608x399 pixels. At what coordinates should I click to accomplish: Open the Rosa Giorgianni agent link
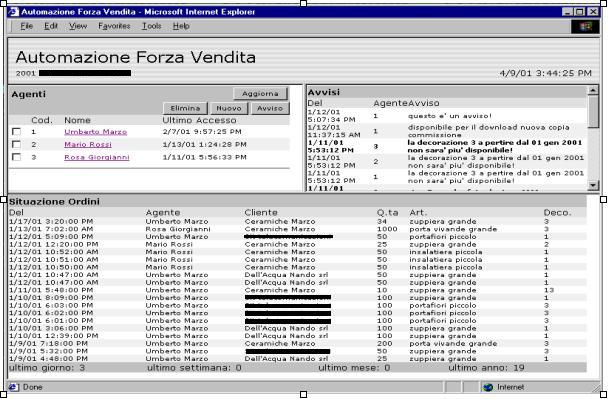[97, 157]
